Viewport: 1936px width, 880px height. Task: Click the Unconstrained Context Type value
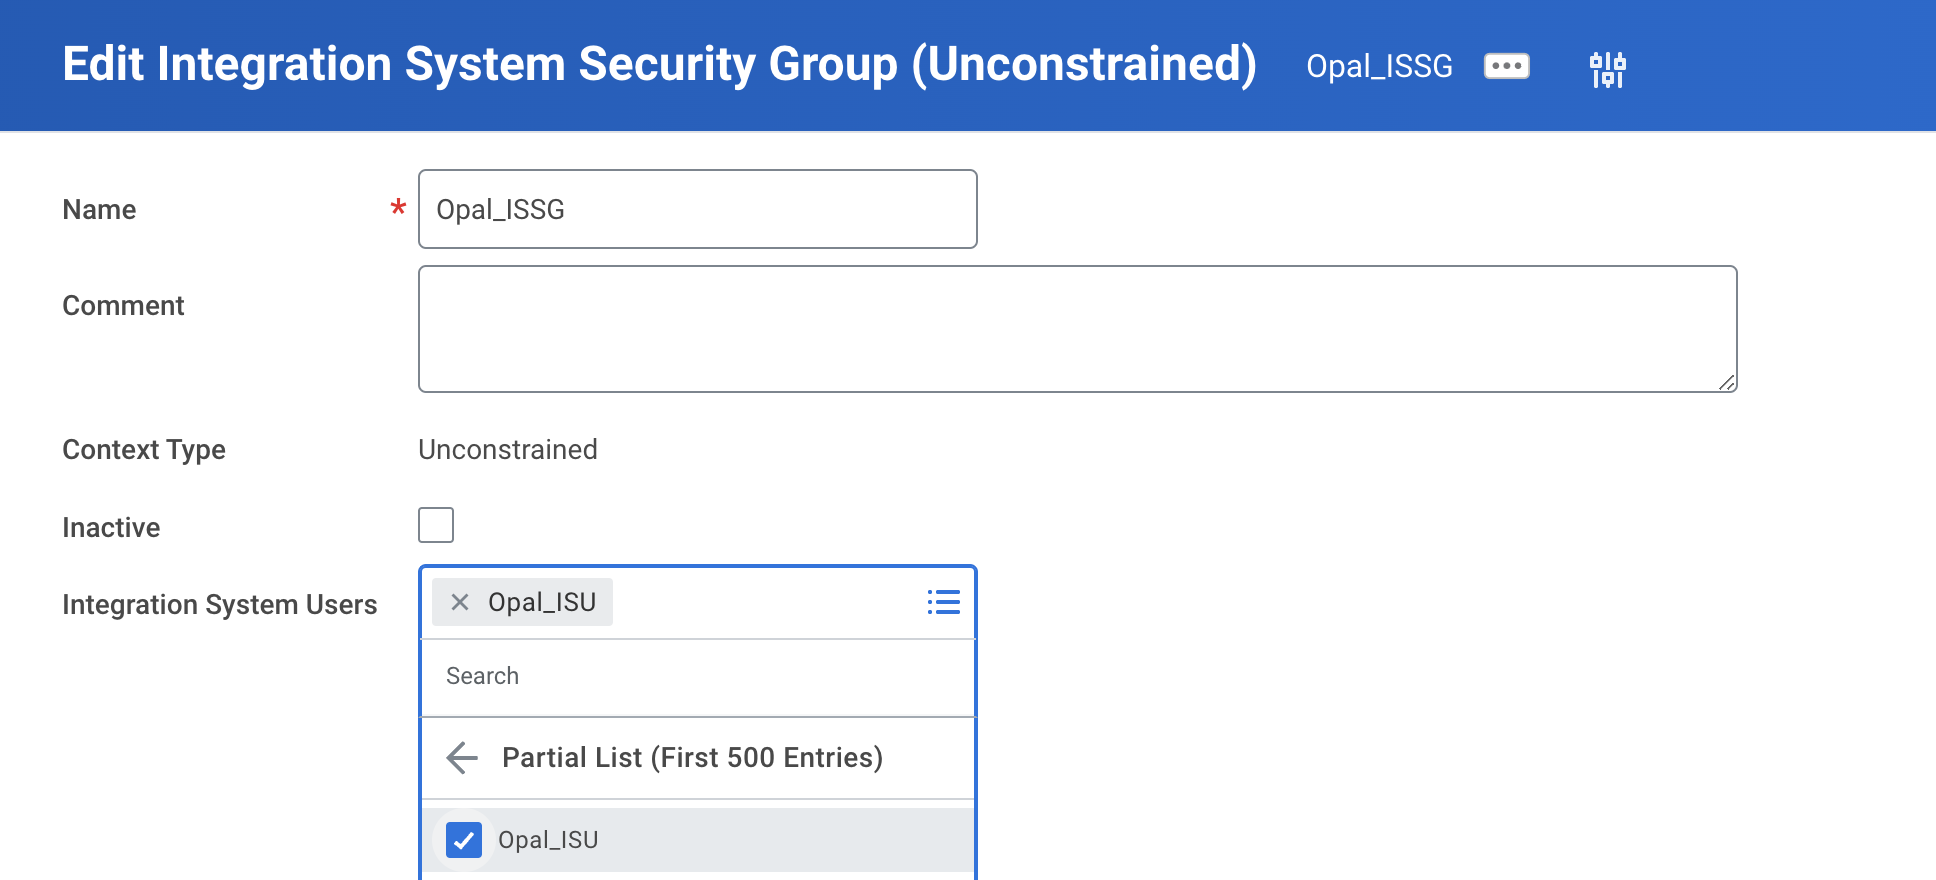click(x=508, y=450)
